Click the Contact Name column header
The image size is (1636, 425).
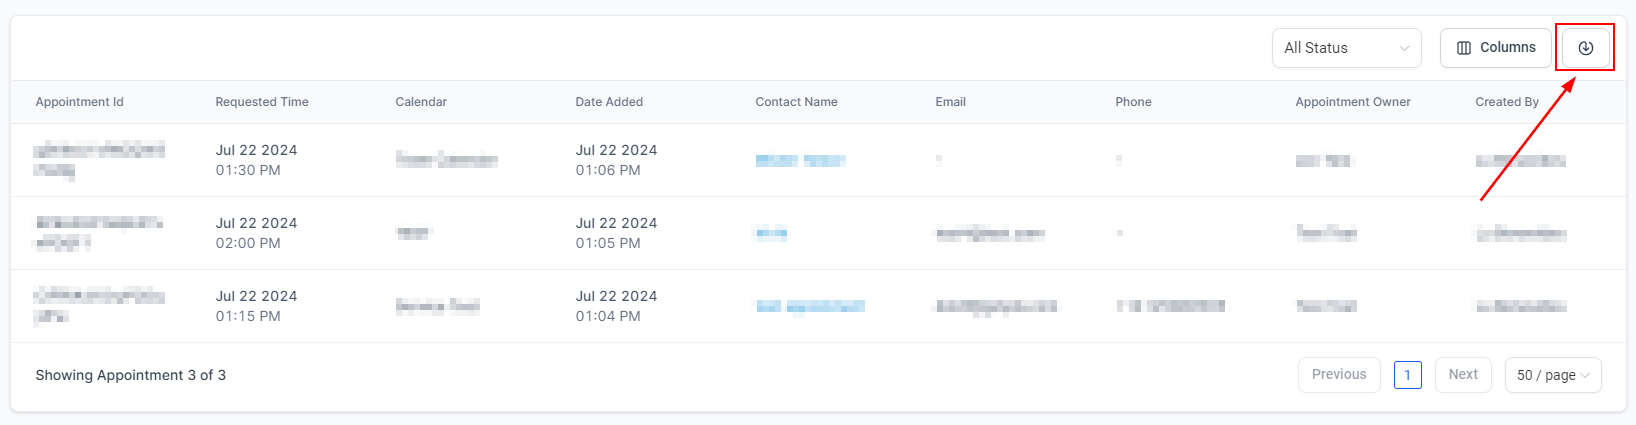click(x=796, y=102)
